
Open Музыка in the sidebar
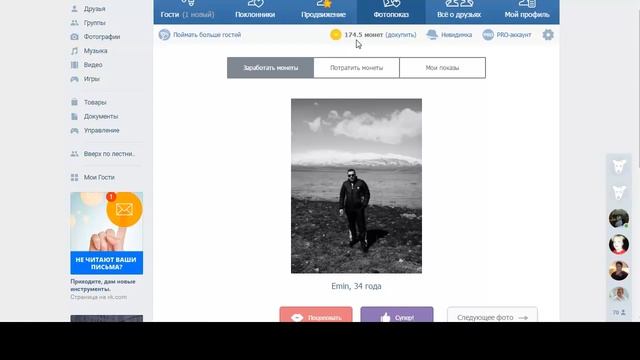pyautogui.click(x=96, y=51)
